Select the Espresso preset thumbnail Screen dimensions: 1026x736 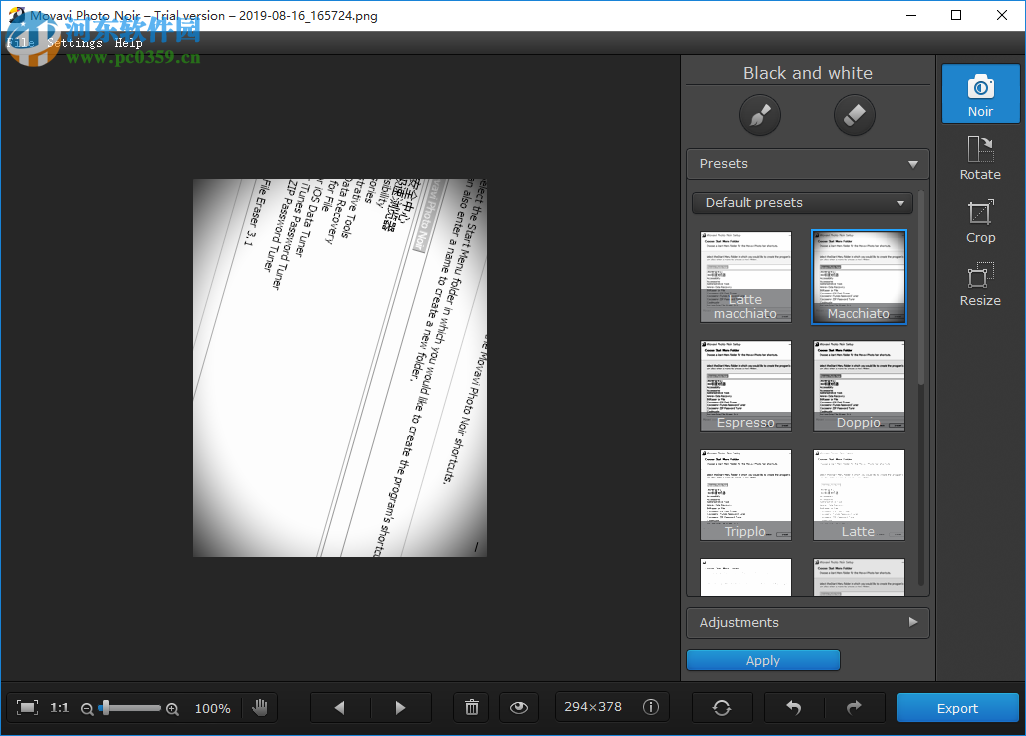pyautogui.click(x=745, y=385)
